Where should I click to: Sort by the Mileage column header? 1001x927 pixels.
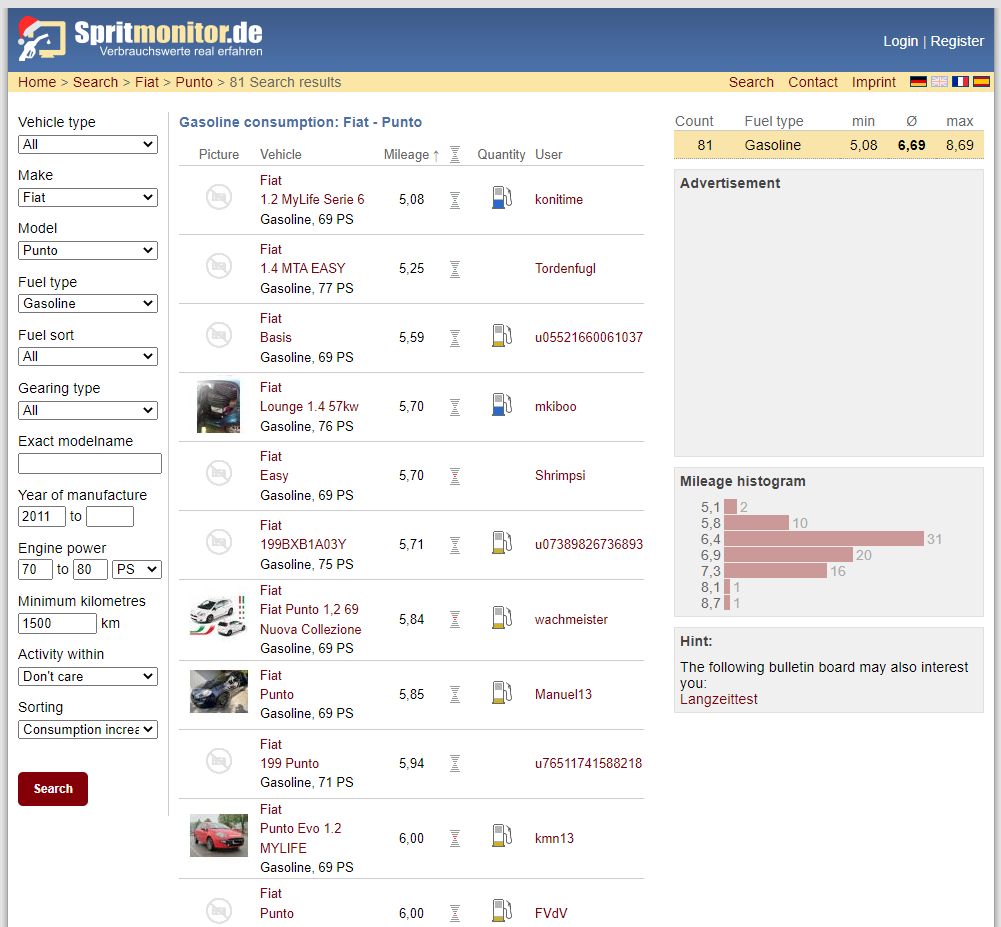[411, 154]
